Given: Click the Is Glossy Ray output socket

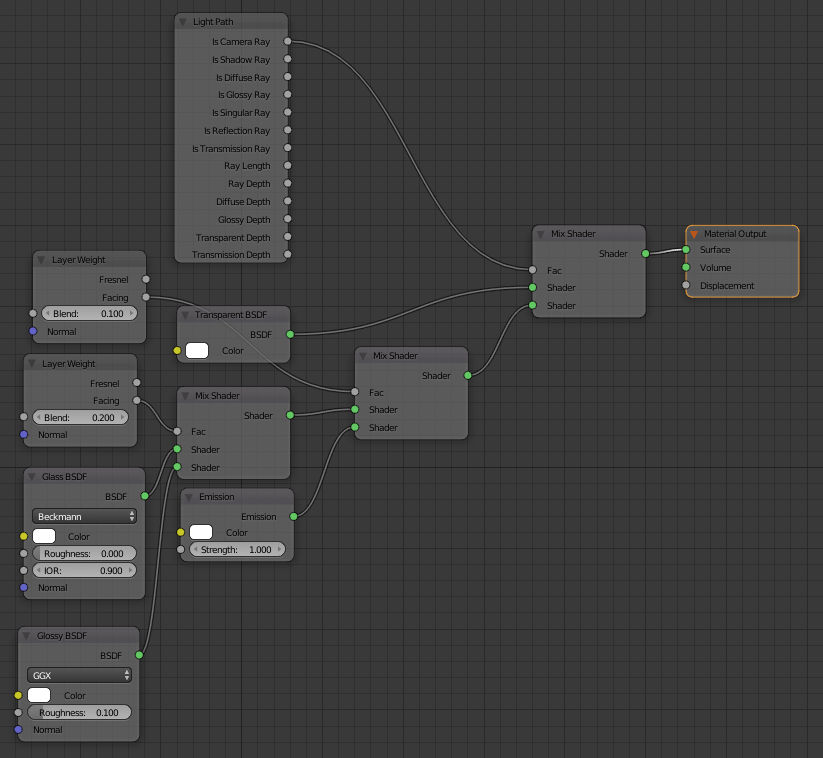Looking at the screenshot, I should click(x=288, y=94).
